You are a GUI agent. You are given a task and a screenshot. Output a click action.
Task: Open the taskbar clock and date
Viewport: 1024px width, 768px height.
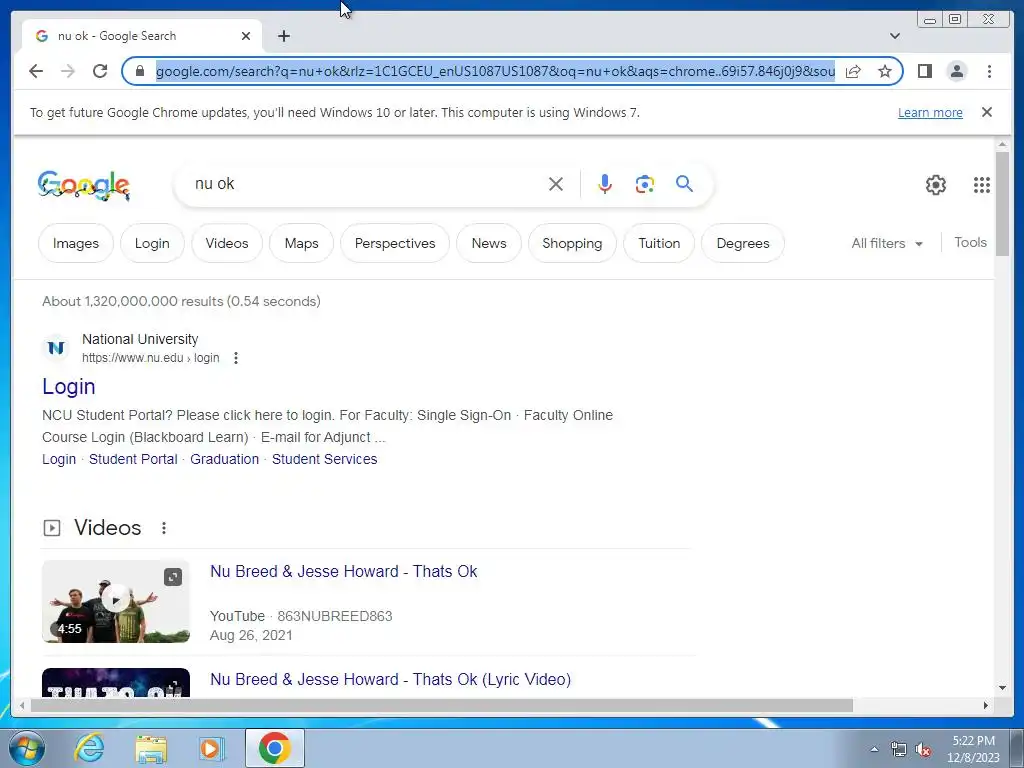pos(973,749)
